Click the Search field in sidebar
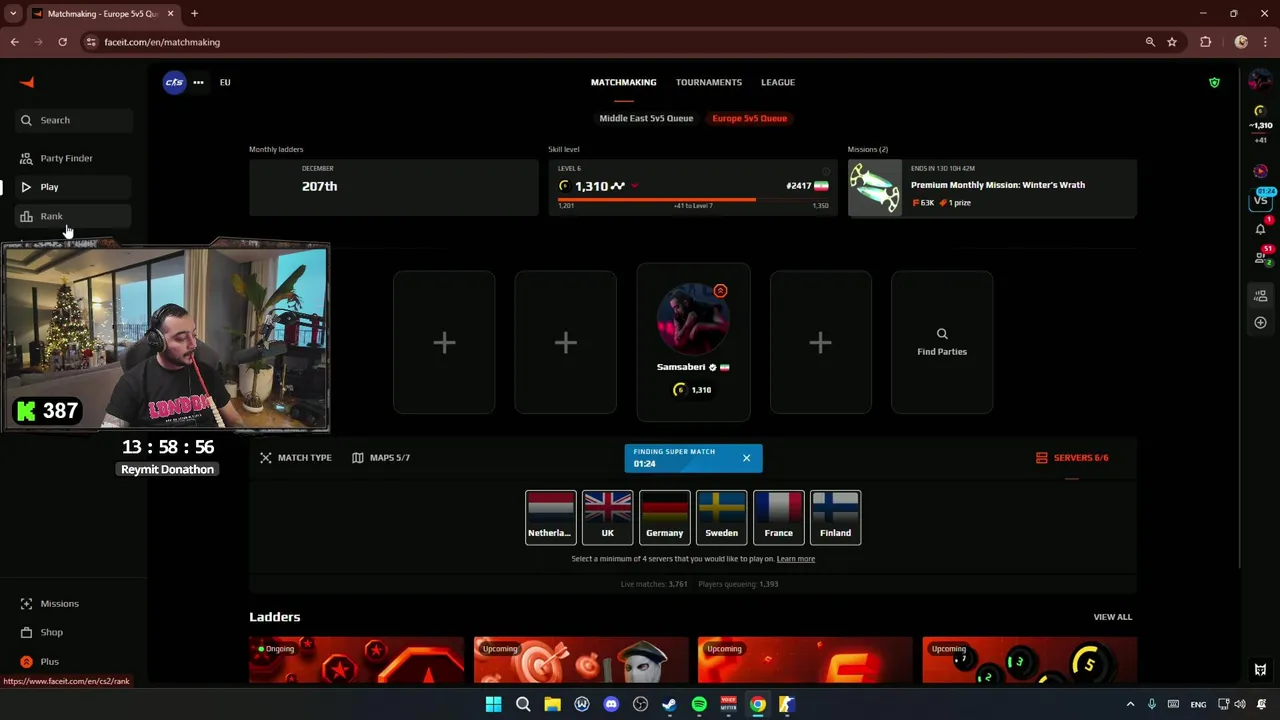 pos(74,120)
